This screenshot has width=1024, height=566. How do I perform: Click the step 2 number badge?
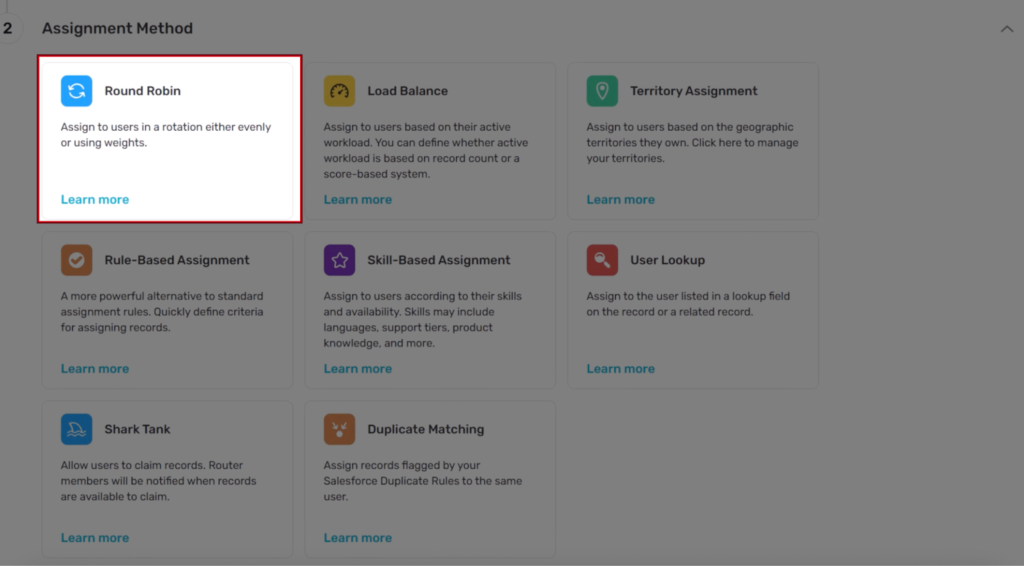8,29
